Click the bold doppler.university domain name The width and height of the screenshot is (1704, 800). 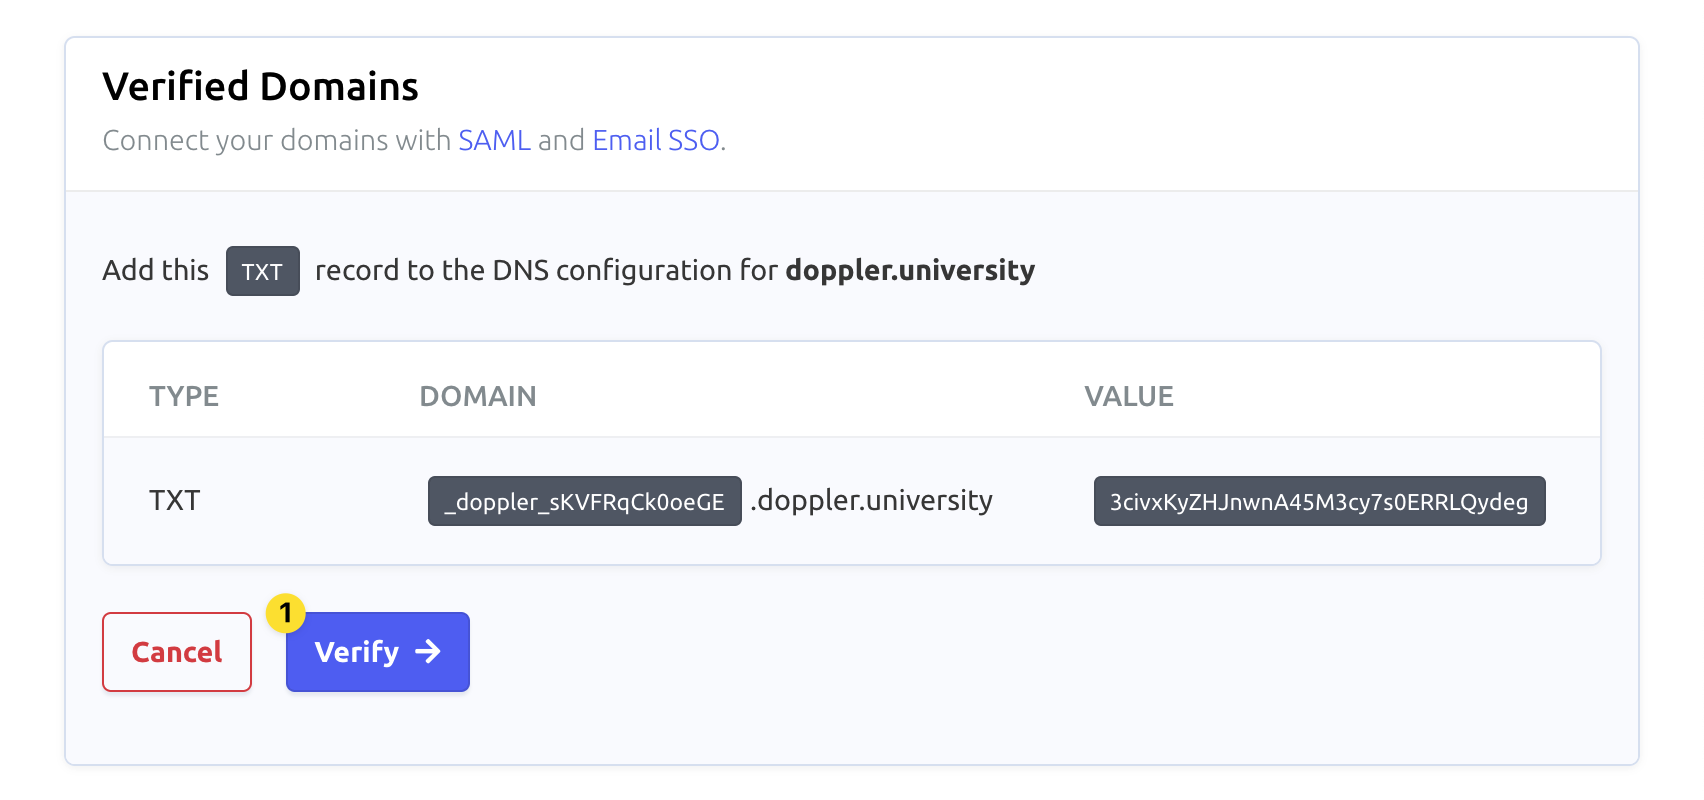coord(910,270)
